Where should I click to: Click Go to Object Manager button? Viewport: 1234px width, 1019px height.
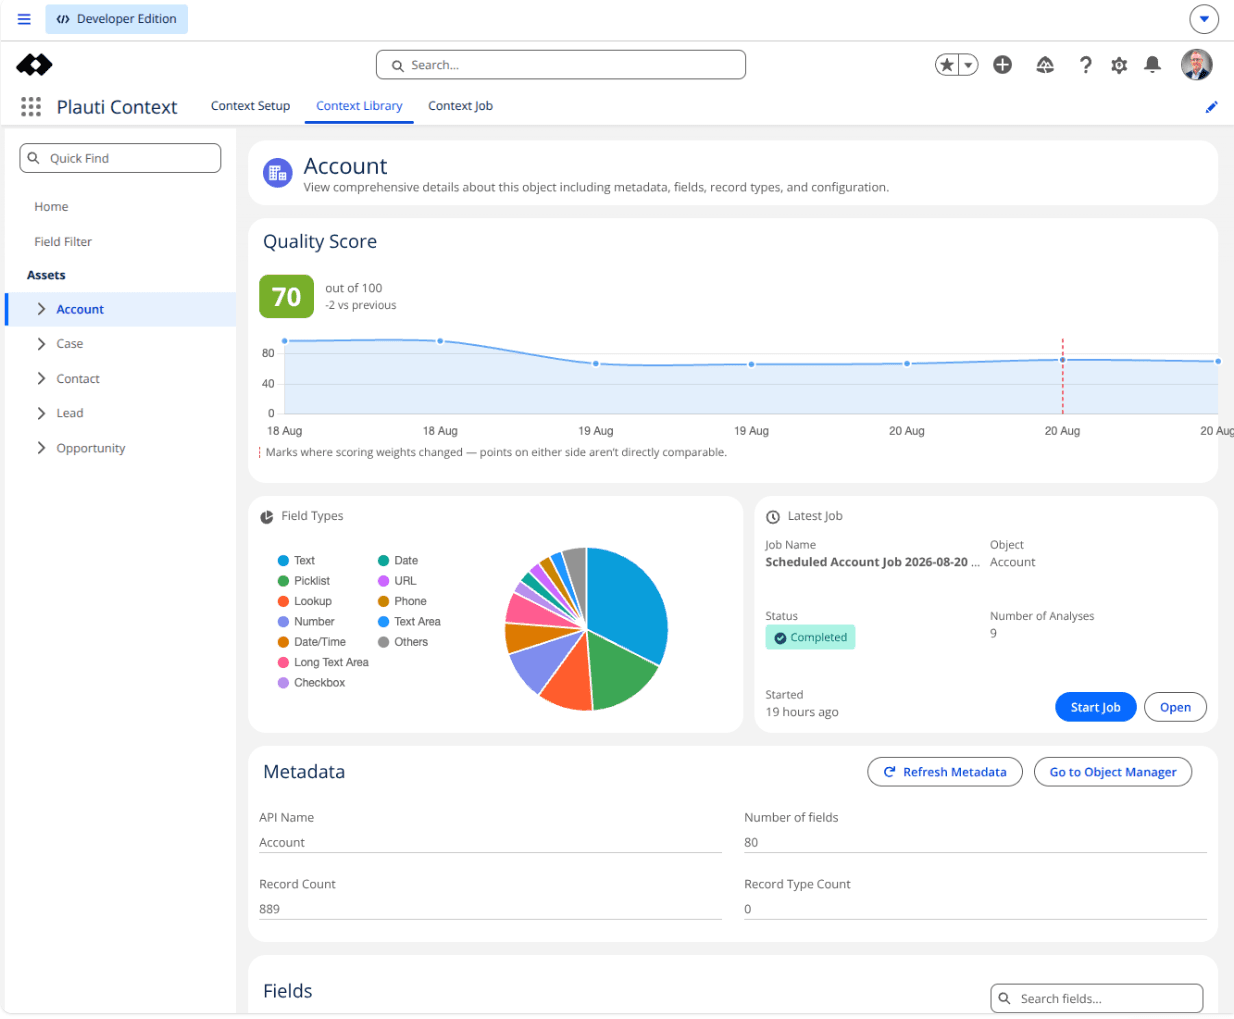pos(1113,772)
